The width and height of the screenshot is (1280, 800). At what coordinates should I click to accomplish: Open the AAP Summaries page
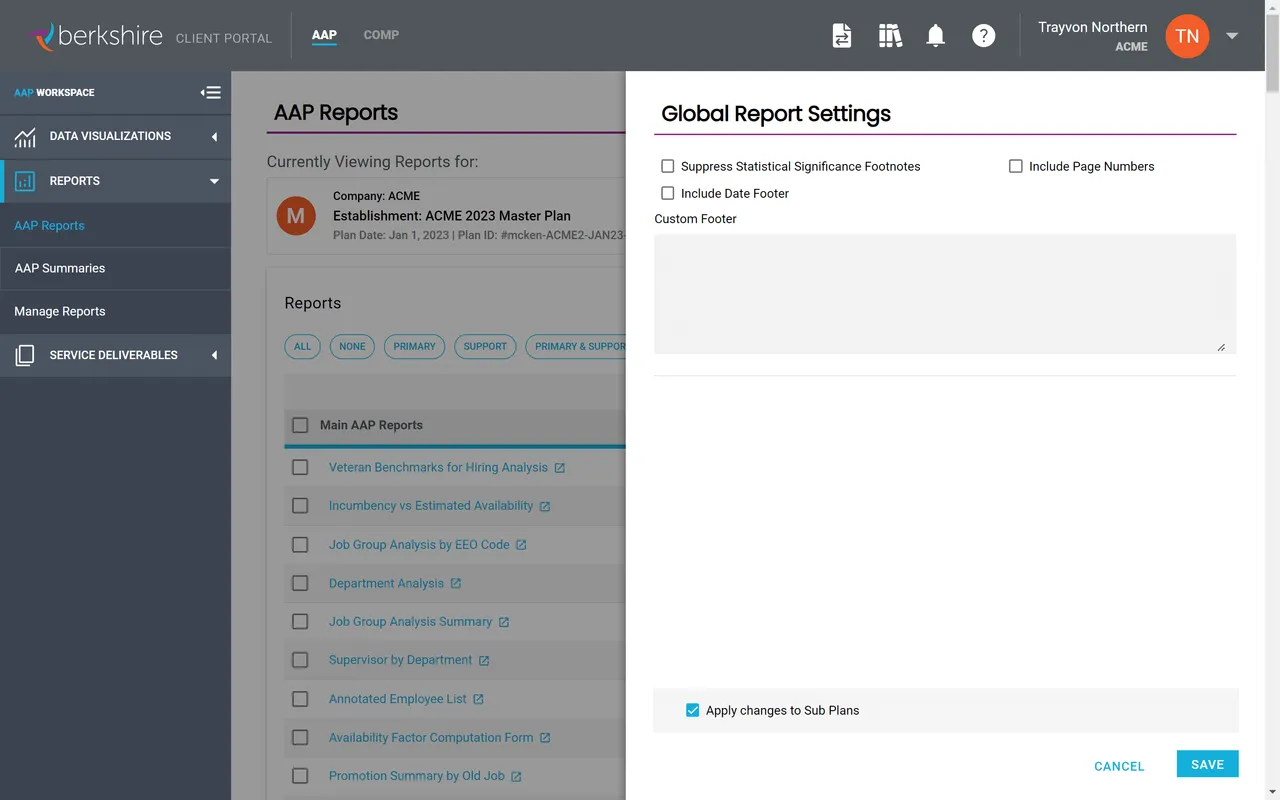[x=59, y=268]
